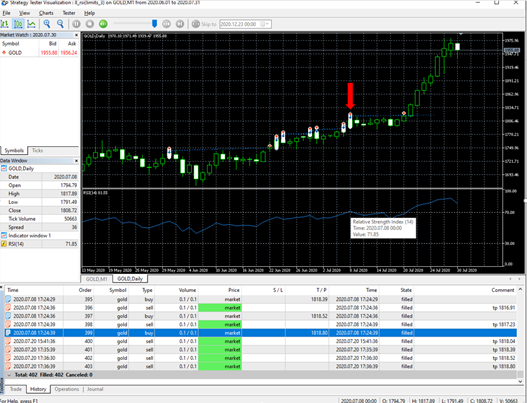Select the Spread row in Data Window
Viewport: 527px width, 403px height.
click(x=39, y=227)
